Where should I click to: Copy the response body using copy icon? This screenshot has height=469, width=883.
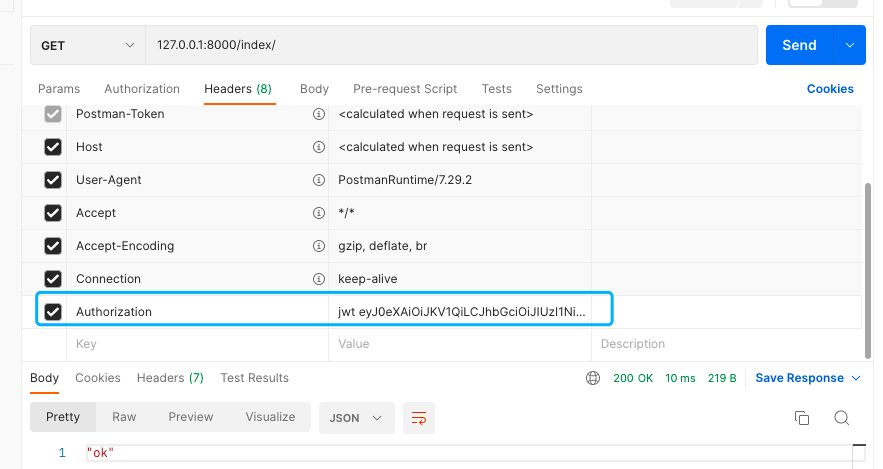tap(801, 417)
